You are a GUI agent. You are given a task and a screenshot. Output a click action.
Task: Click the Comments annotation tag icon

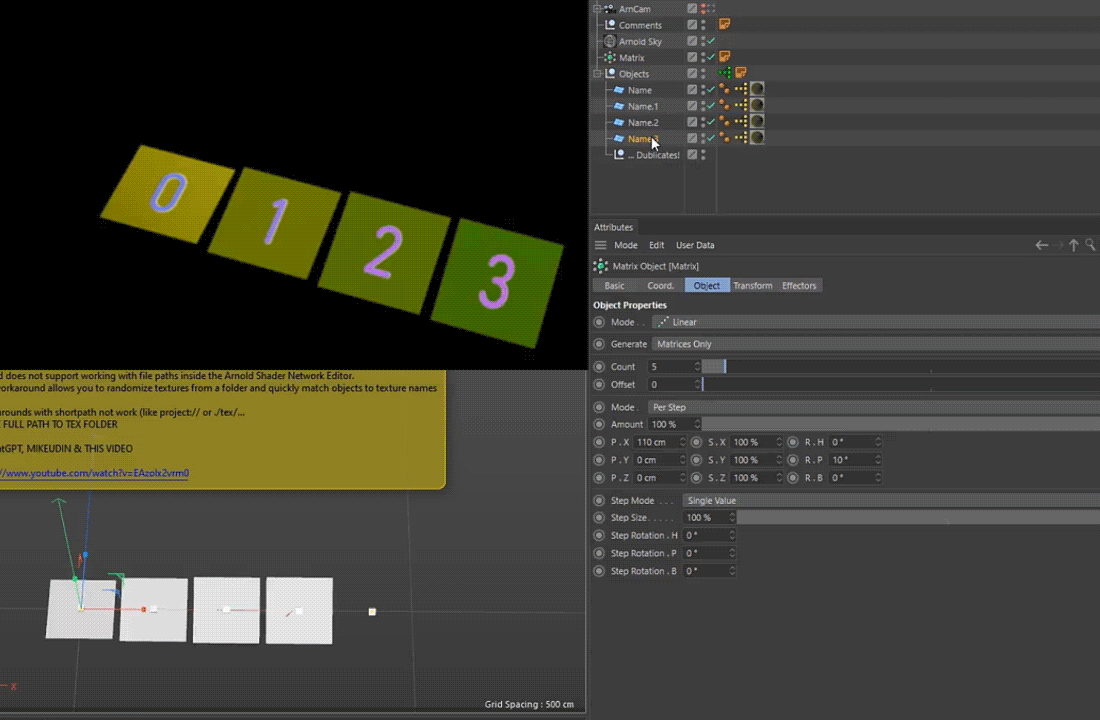724,25
